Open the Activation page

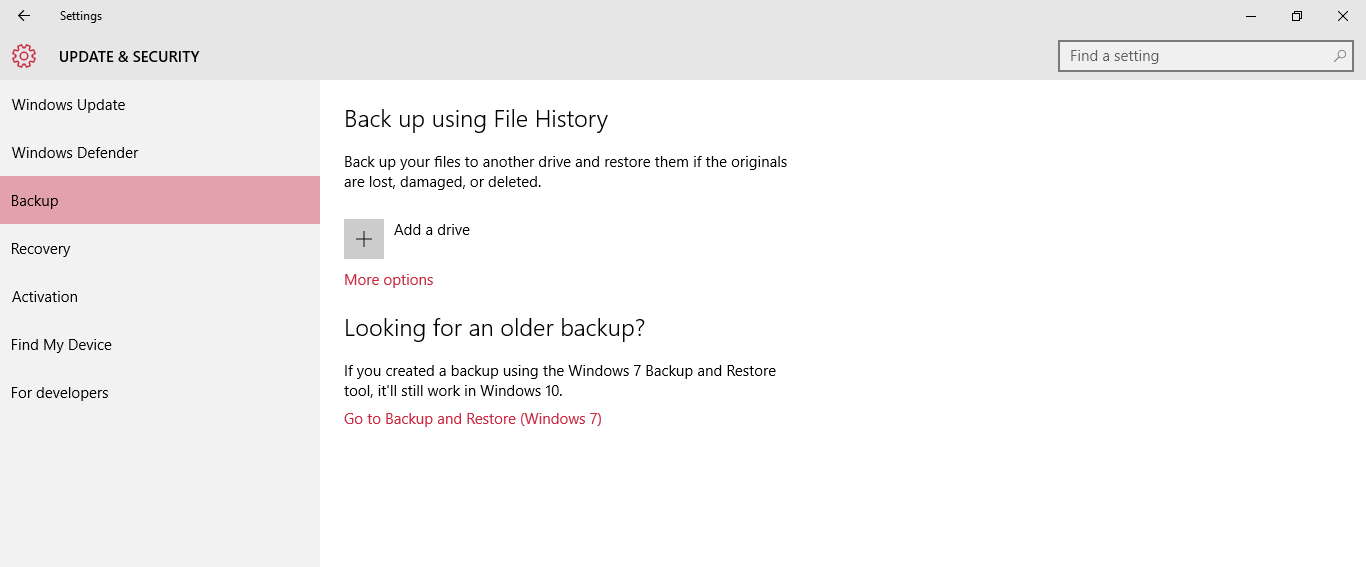tap(45, 297)
